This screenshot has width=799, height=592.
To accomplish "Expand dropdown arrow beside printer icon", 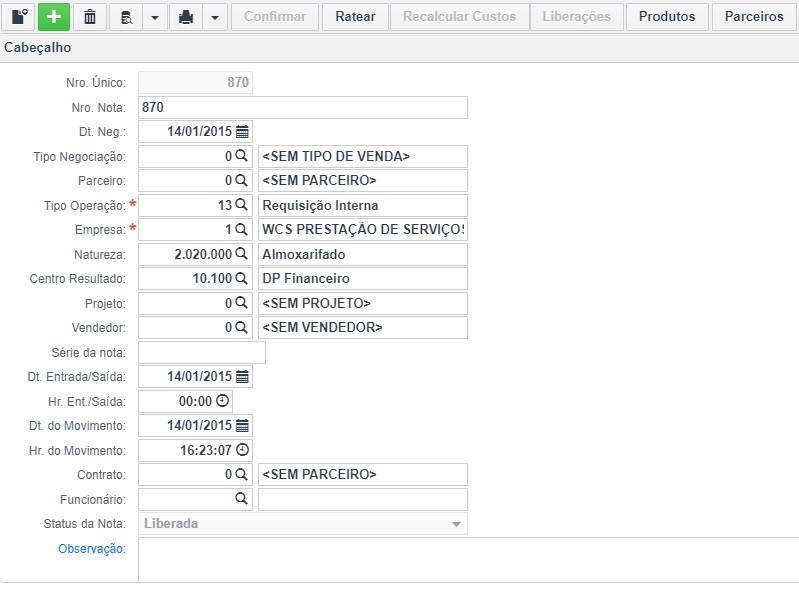I will click(x=215, y=17).
